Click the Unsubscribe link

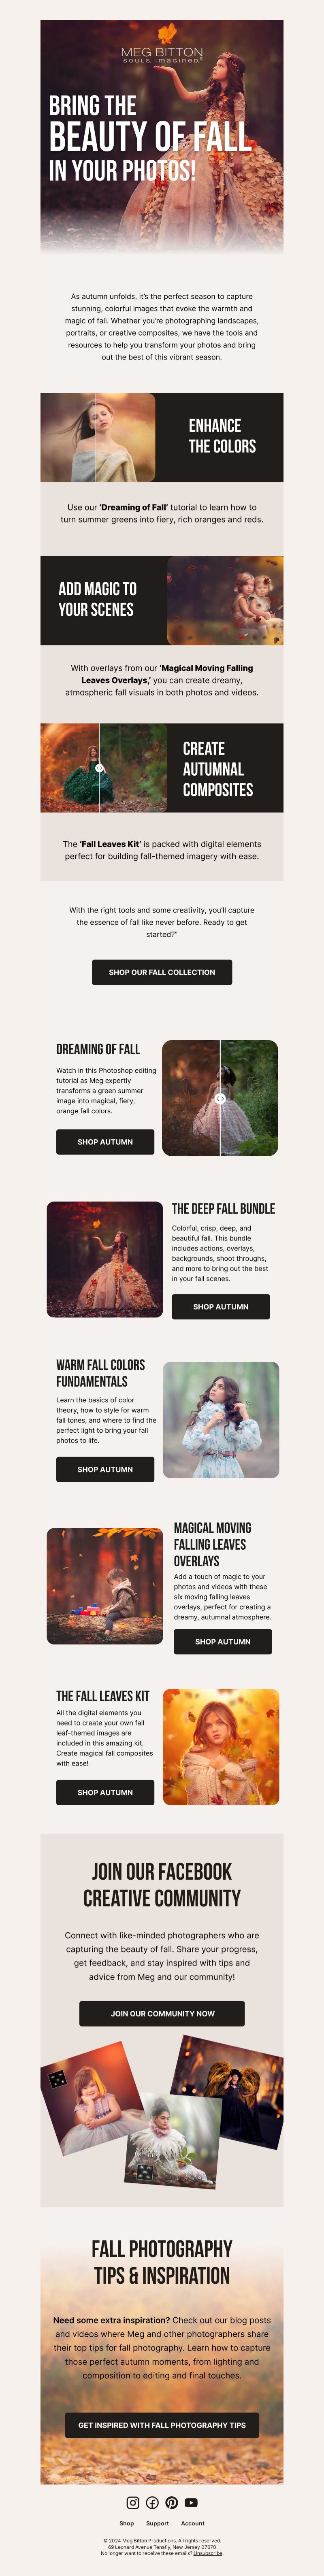tap(208, 2553)
